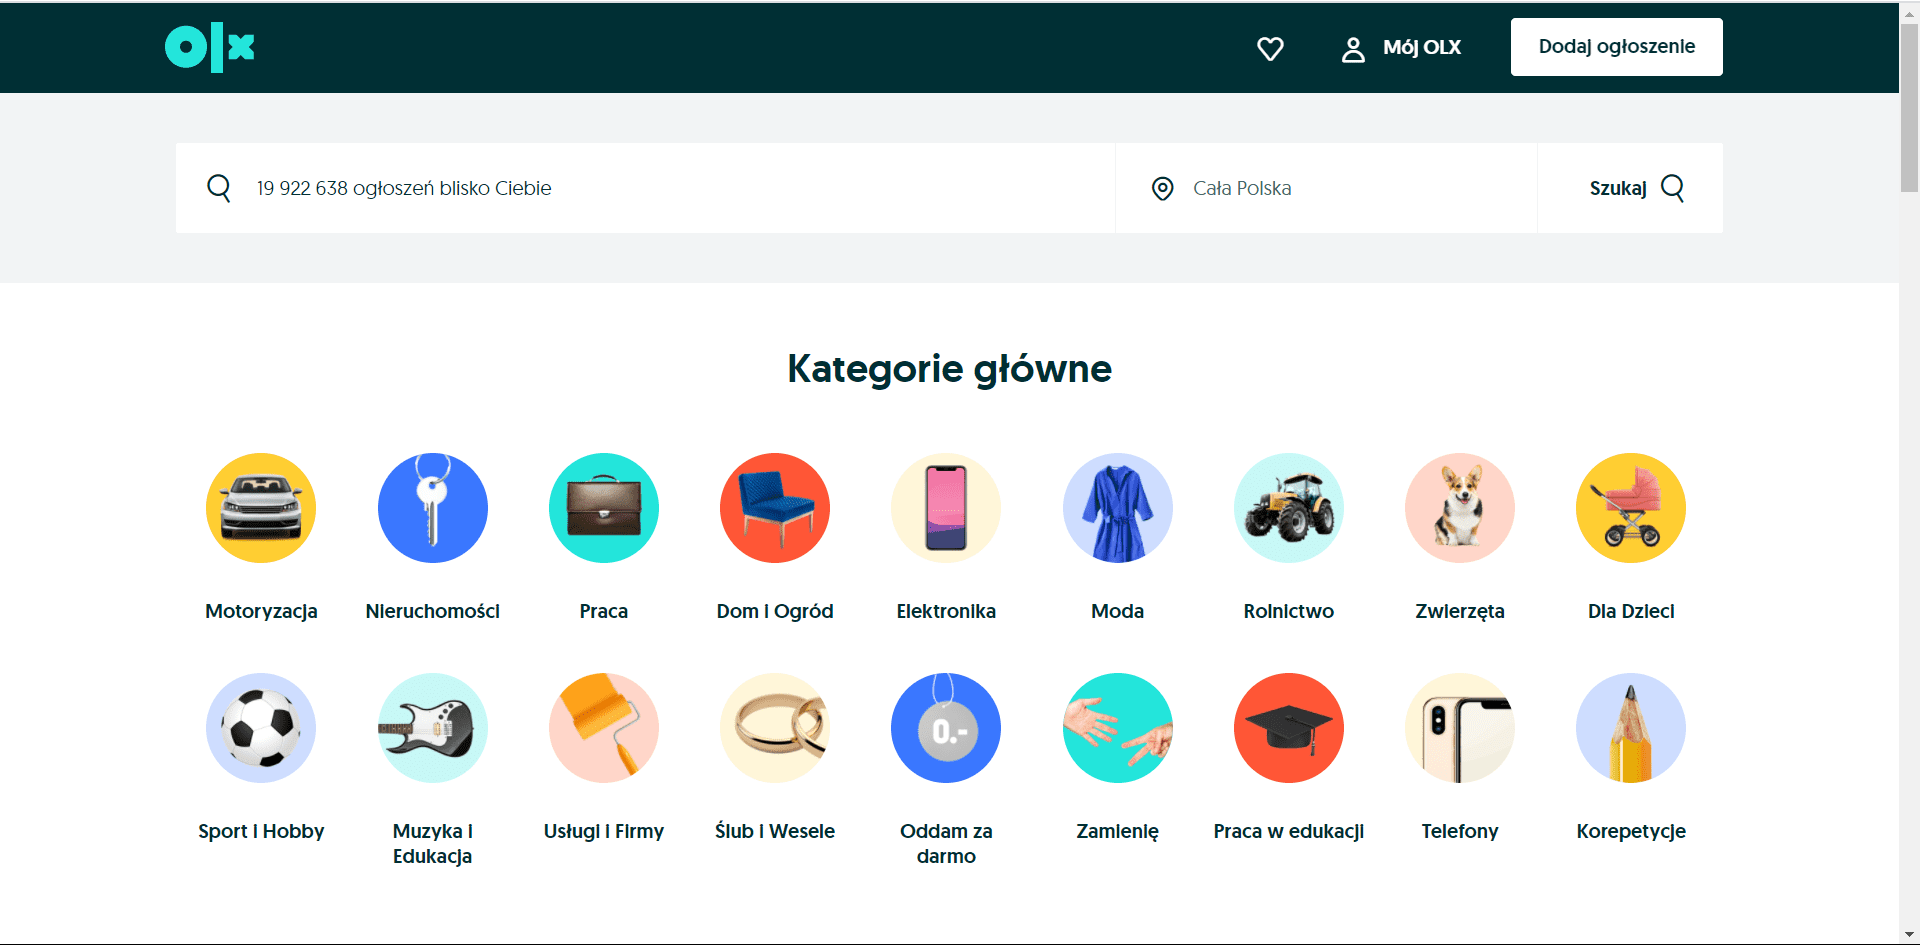1920x945 pixels.
Task: Click the user profile icon in the header
Action: coord(1353,49)
